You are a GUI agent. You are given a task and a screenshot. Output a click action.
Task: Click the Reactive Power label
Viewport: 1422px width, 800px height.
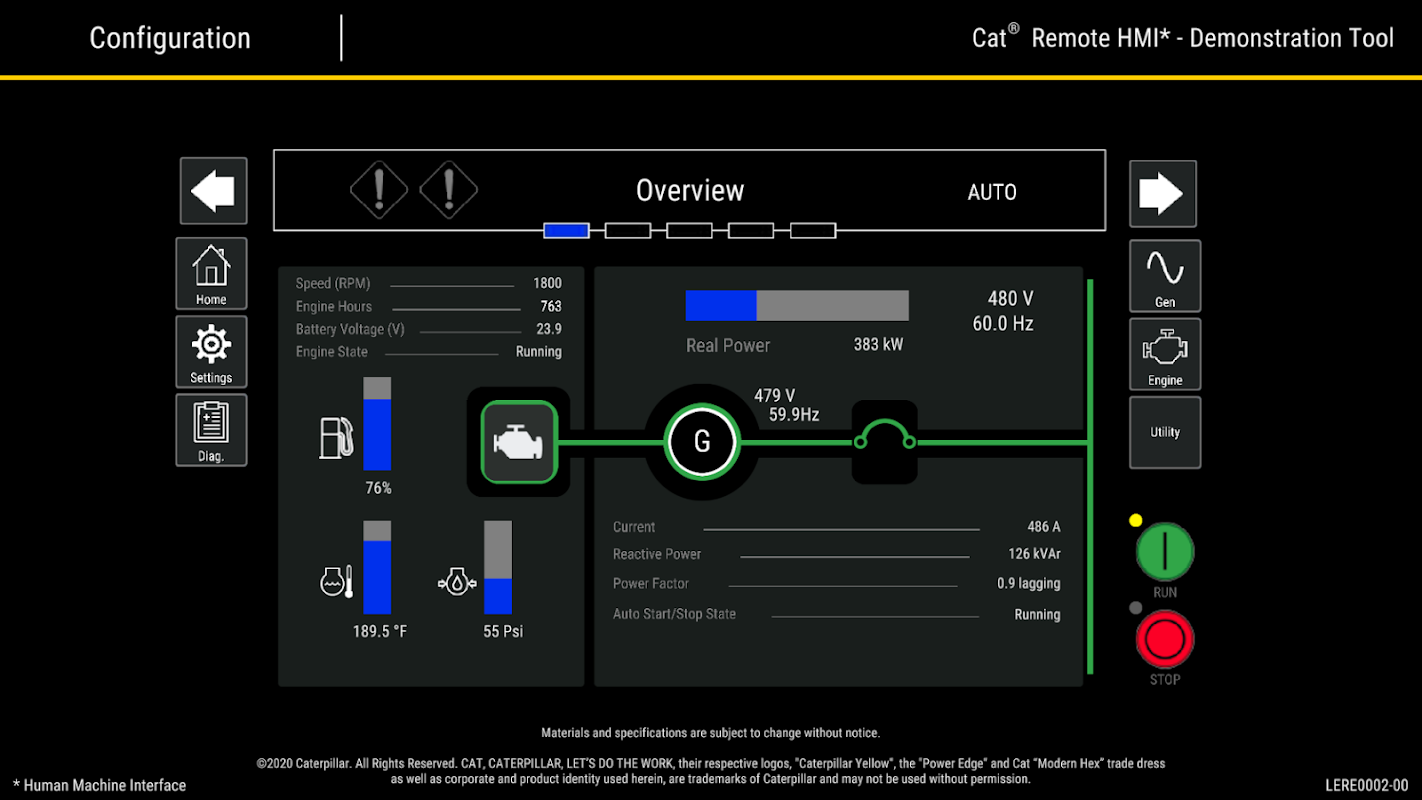click(657, 554)
